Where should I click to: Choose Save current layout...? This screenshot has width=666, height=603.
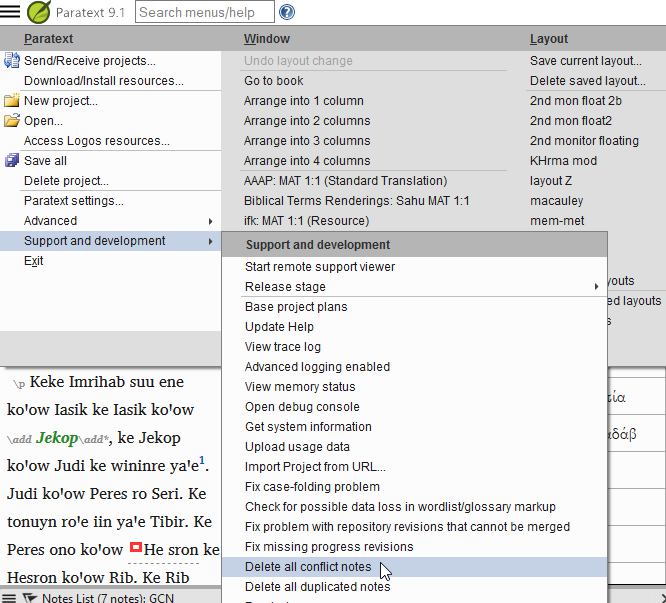pos(585,61)
